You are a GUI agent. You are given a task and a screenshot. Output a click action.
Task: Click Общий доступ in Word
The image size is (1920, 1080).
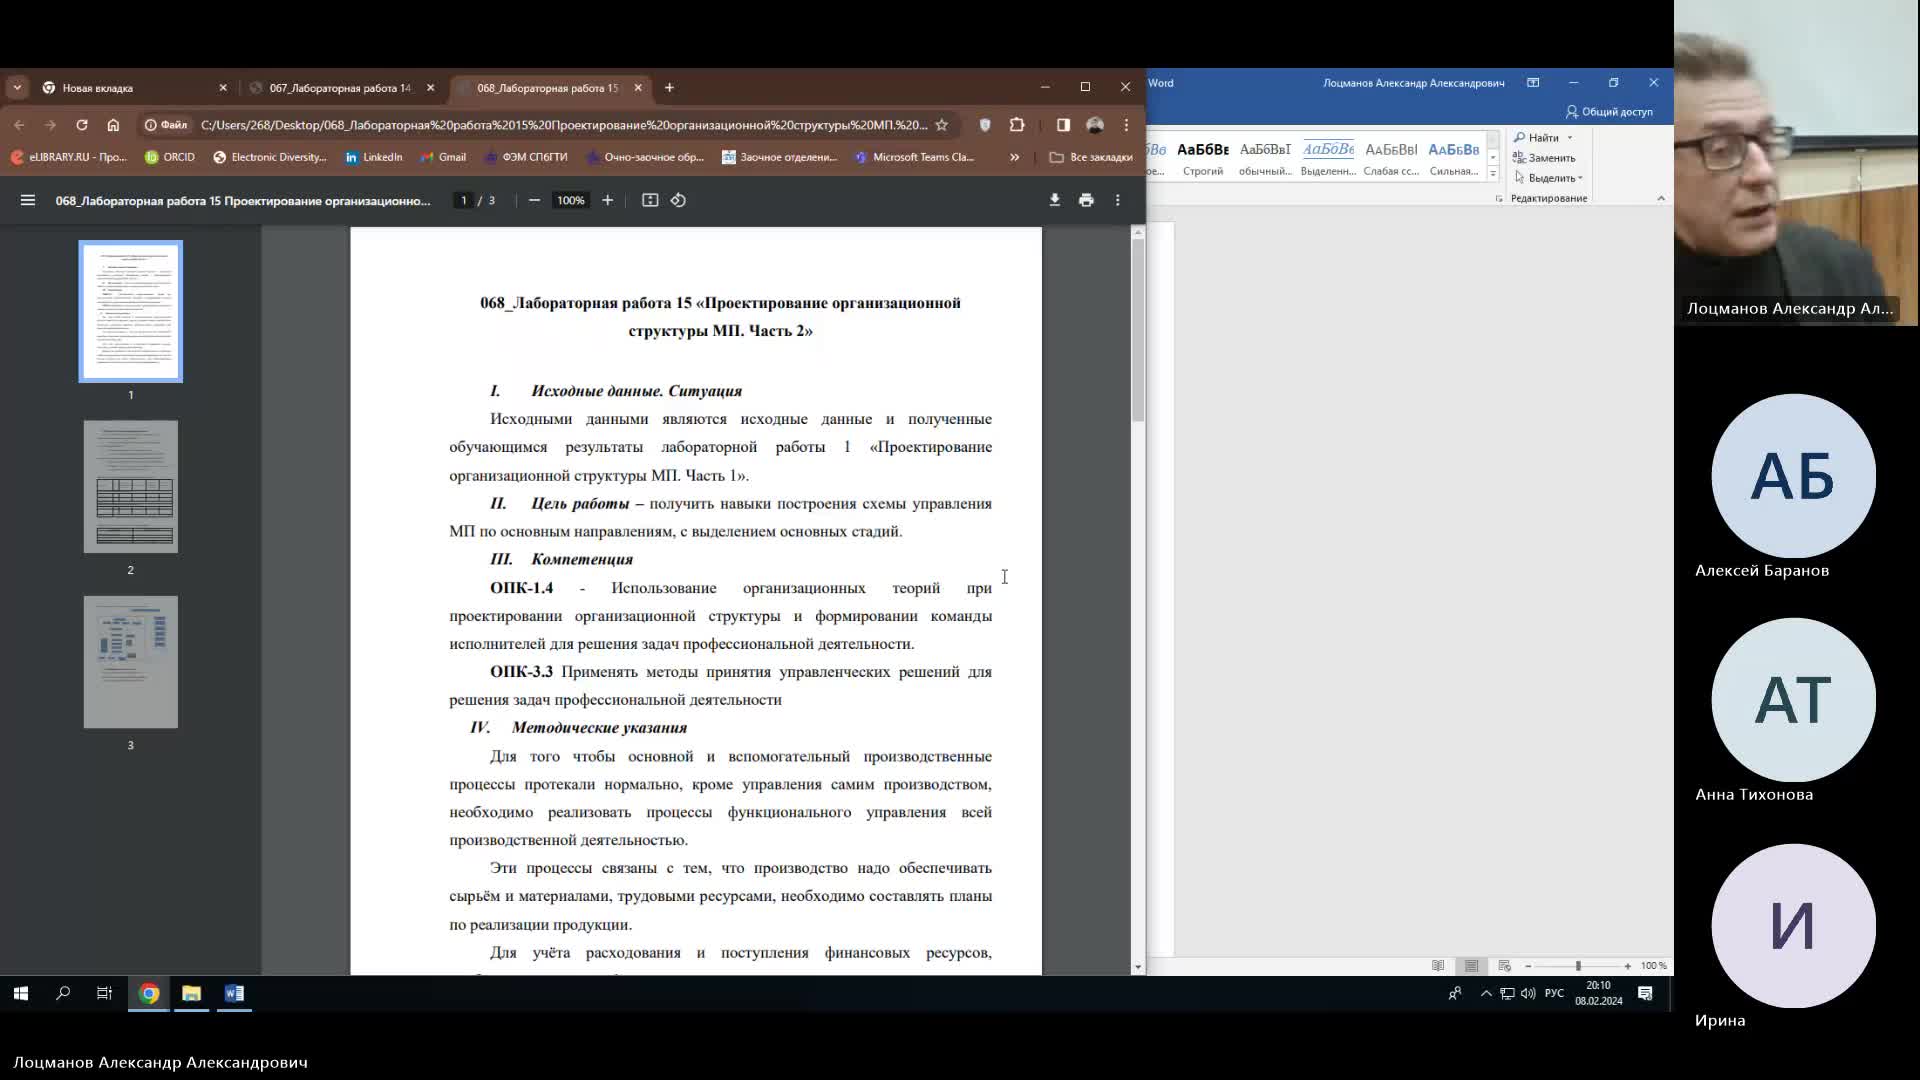(x=1609, y=112)
